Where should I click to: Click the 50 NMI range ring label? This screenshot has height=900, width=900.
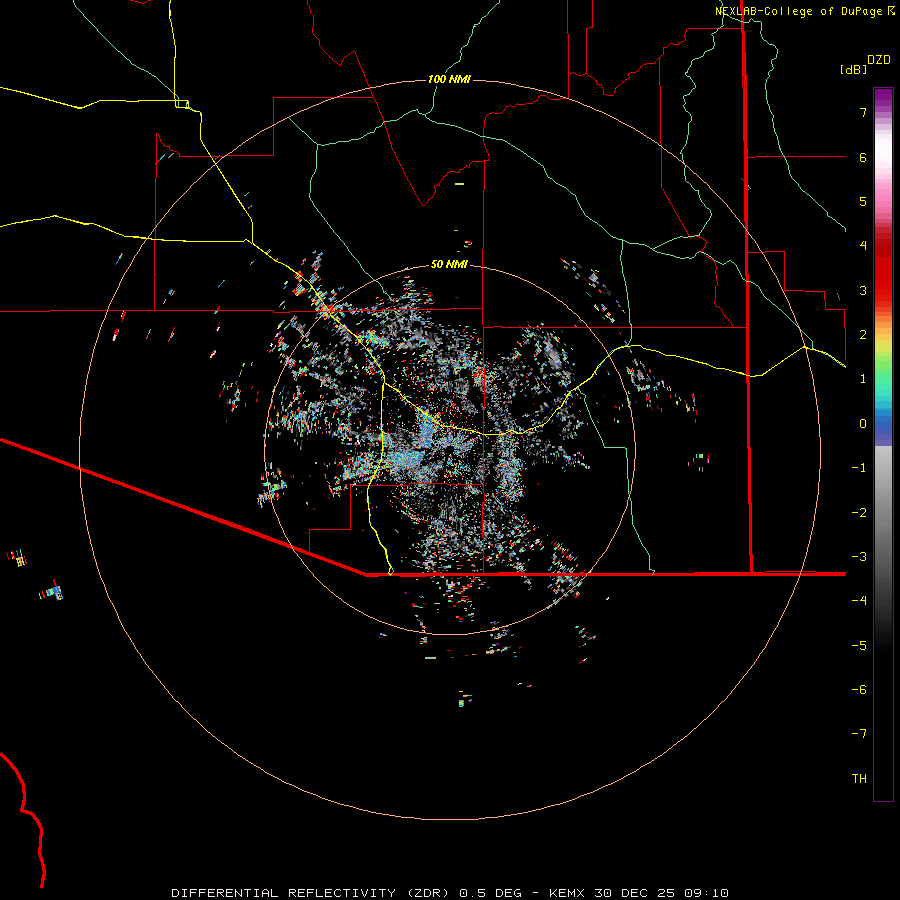(x=449, y=264)
